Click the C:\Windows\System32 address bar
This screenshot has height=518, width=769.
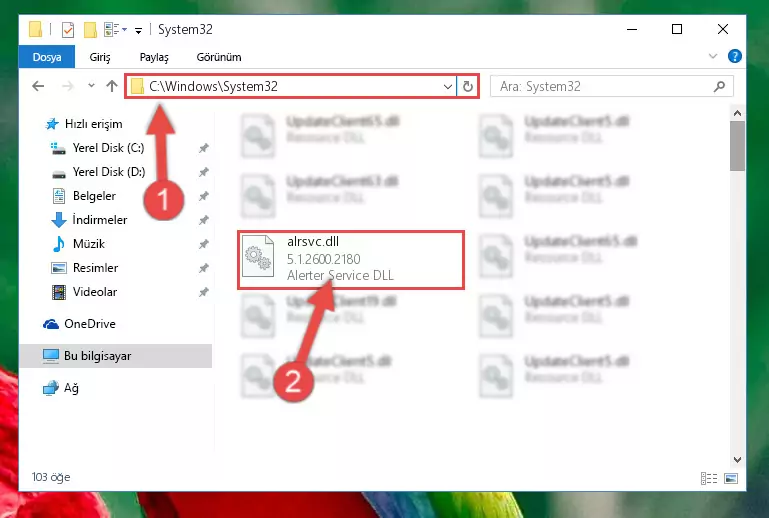click(291, 86)
